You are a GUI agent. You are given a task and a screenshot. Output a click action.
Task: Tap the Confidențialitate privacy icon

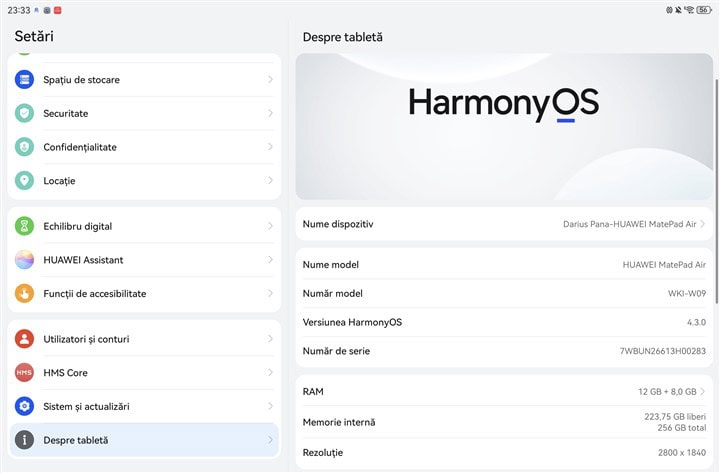pos(24,147)
